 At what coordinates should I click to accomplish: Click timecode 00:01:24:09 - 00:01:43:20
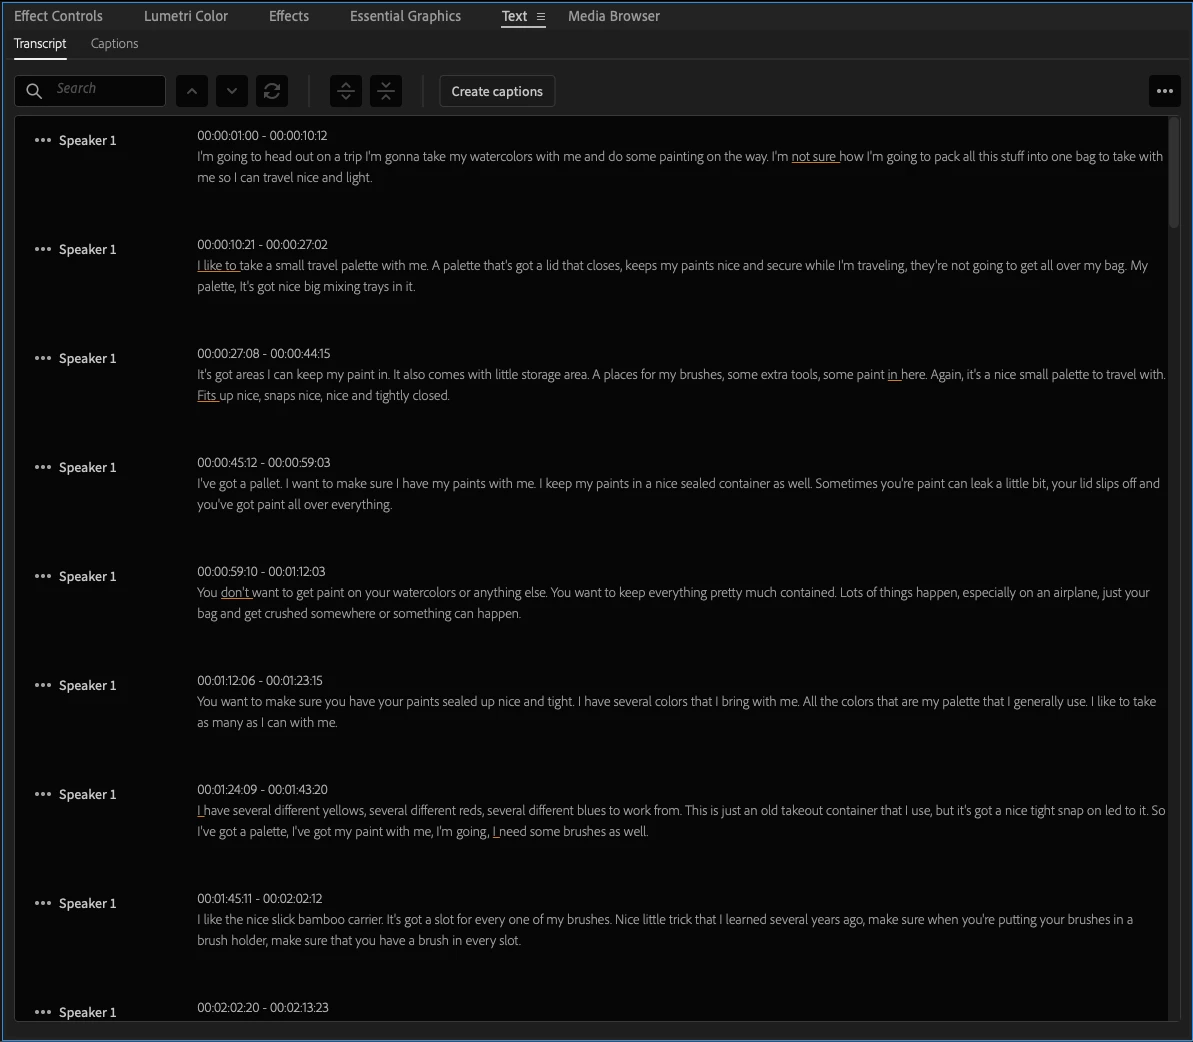[262, 789]
